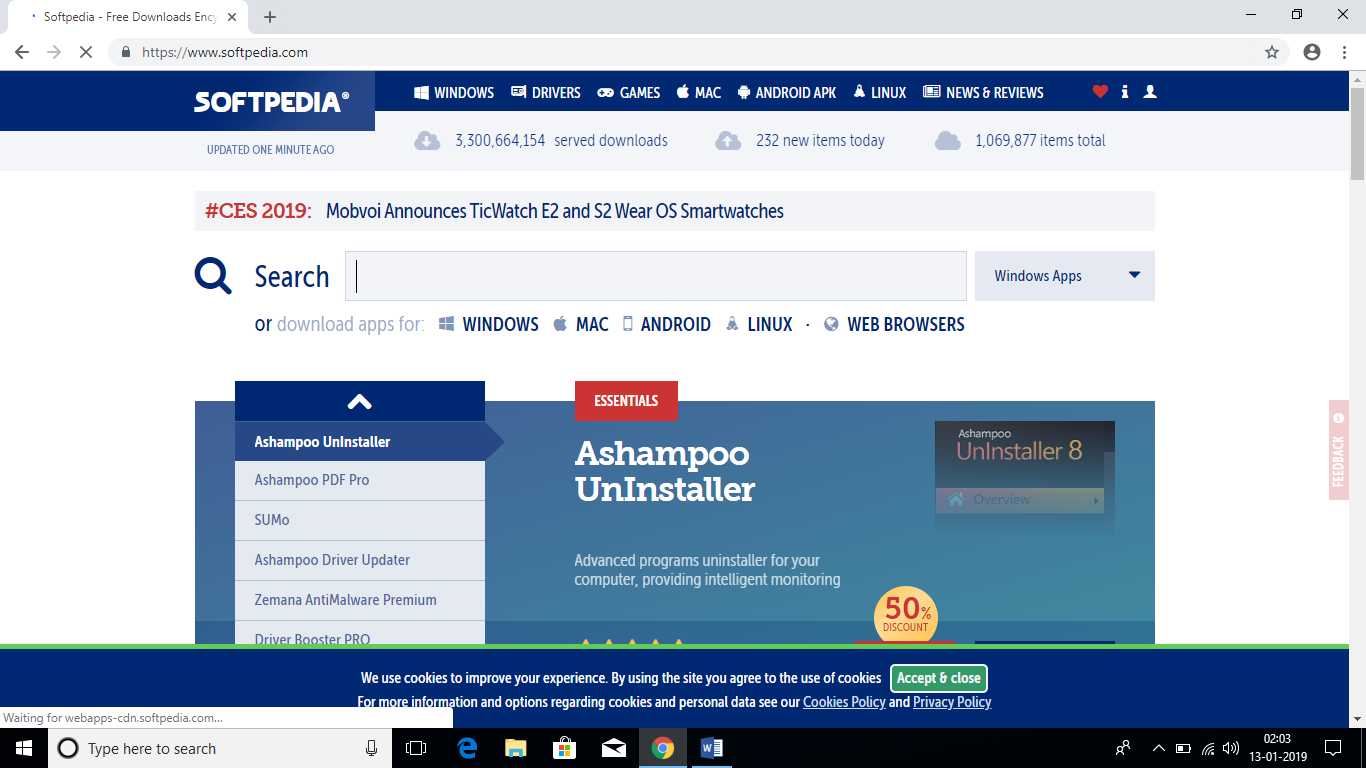Open the DRIVERS menu section
Image resolution: width=1366 pixels, height=768 pixels.
545,92
